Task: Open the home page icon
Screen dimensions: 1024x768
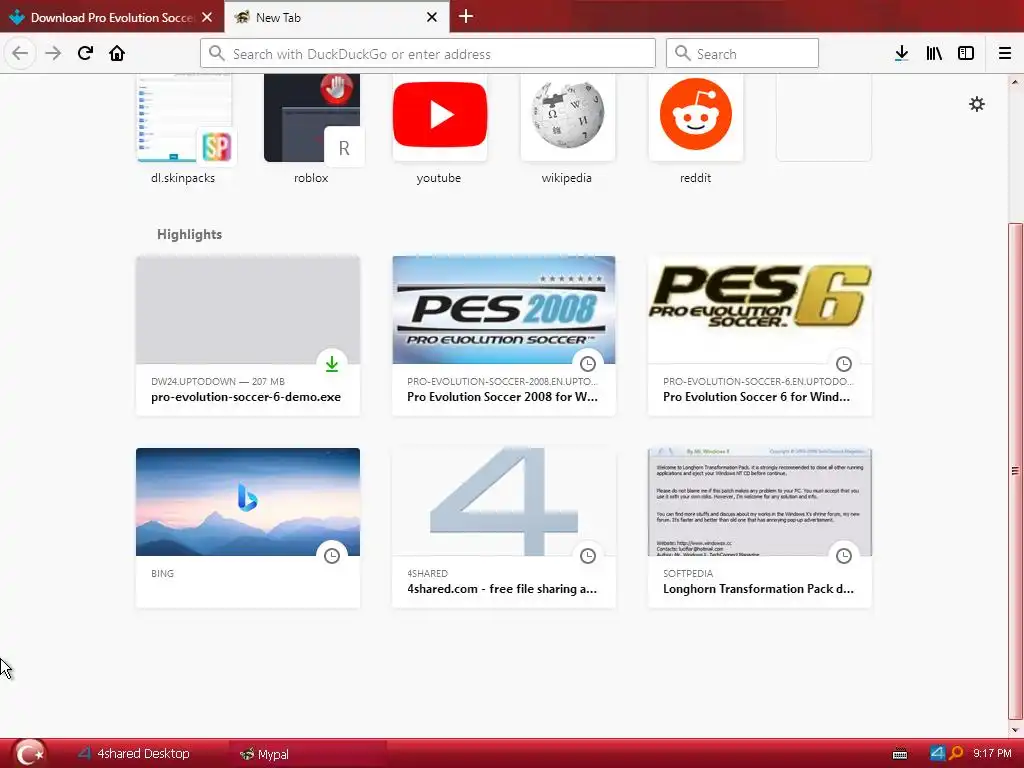Action: 117,53
